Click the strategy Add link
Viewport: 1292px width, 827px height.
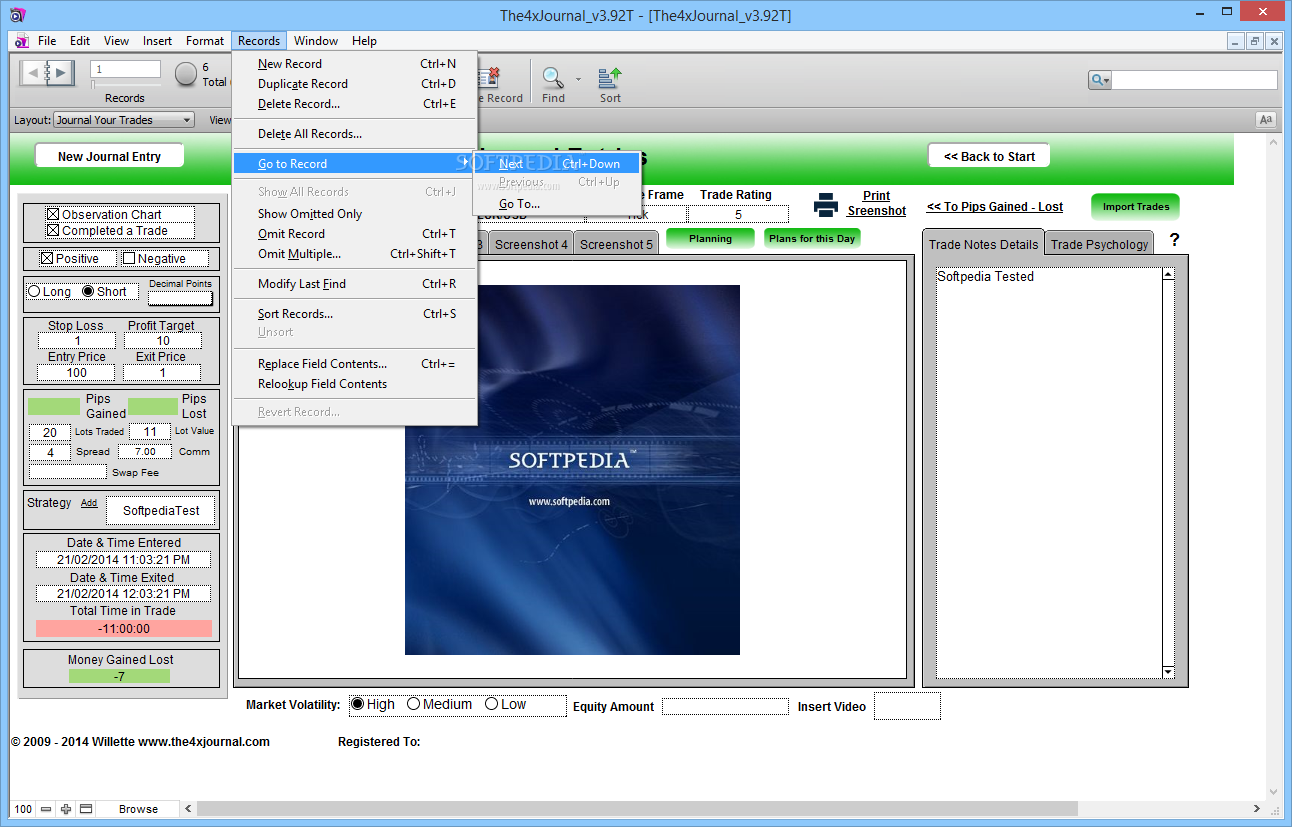pos(89,504)
